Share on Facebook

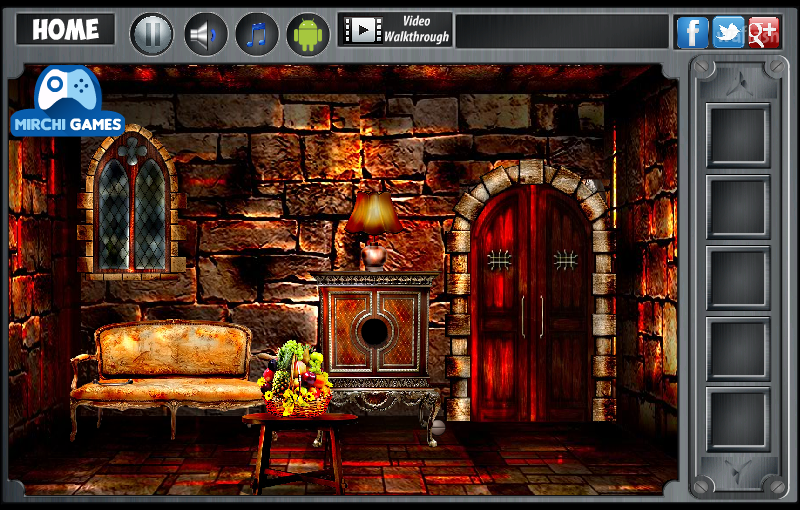[692, 32]
